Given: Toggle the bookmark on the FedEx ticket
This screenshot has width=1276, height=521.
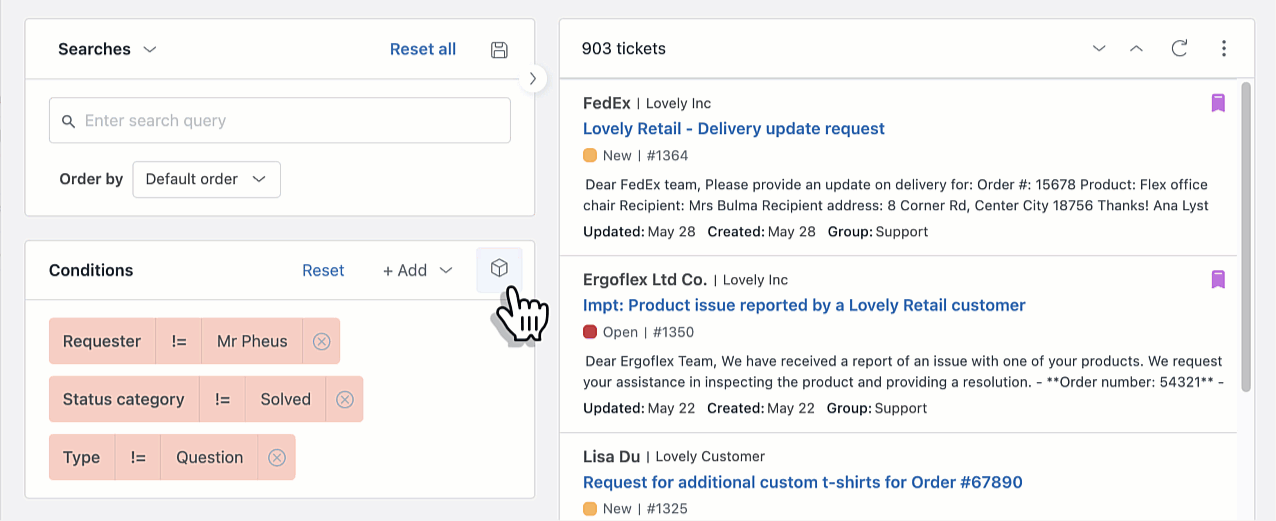Looking at the screenshot, I should (1218, 102).
